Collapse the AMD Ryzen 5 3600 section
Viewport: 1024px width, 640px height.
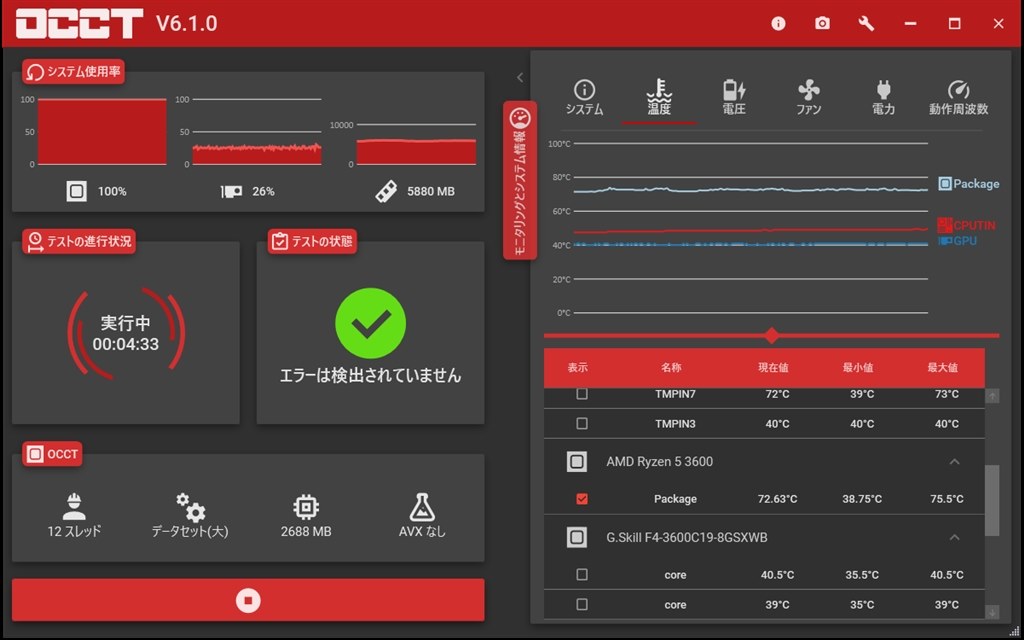tap(954, 462)
